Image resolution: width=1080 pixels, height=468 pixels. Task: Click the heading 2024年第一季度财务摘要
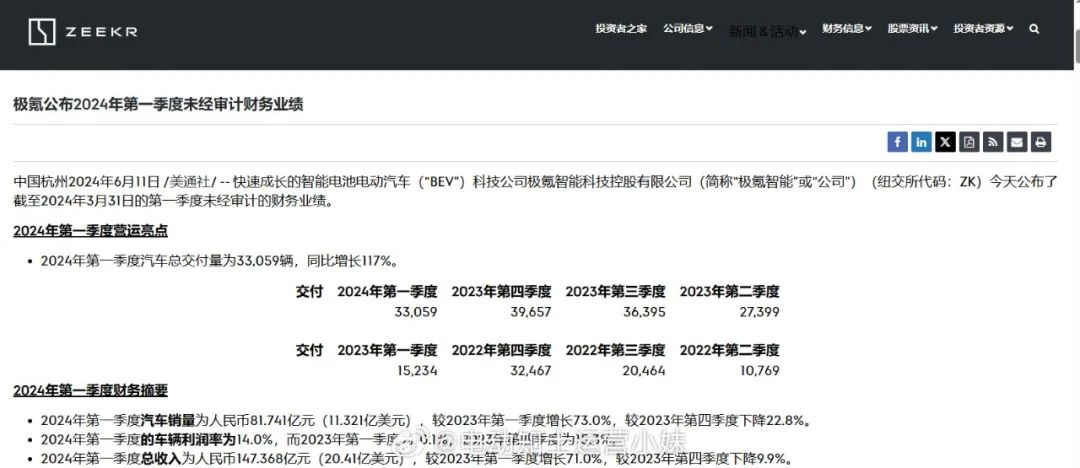(90, 390)
